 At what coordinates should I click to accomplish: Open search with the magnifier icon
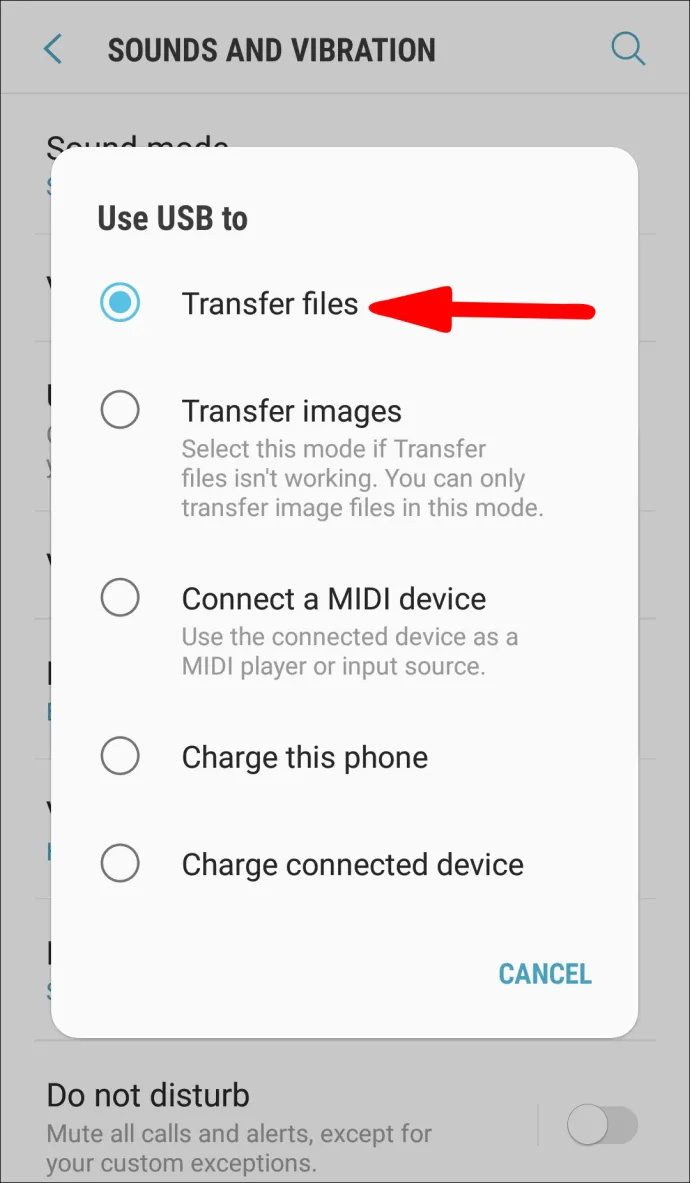[627, 50]
